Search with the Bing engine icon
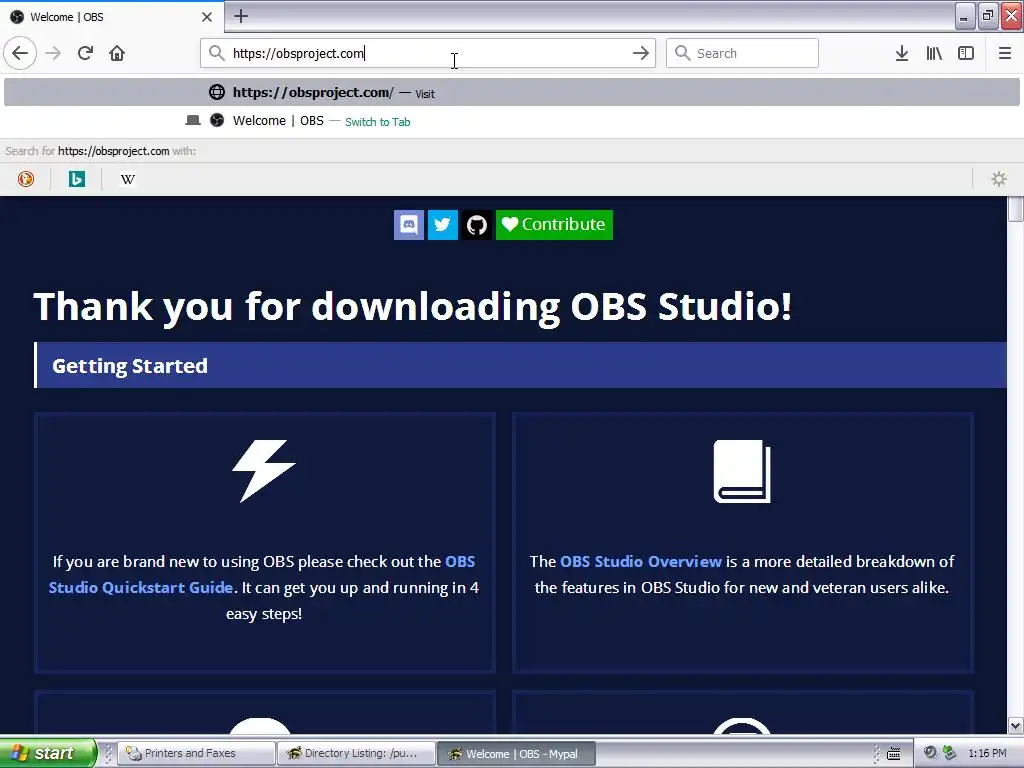 [76, 179]
